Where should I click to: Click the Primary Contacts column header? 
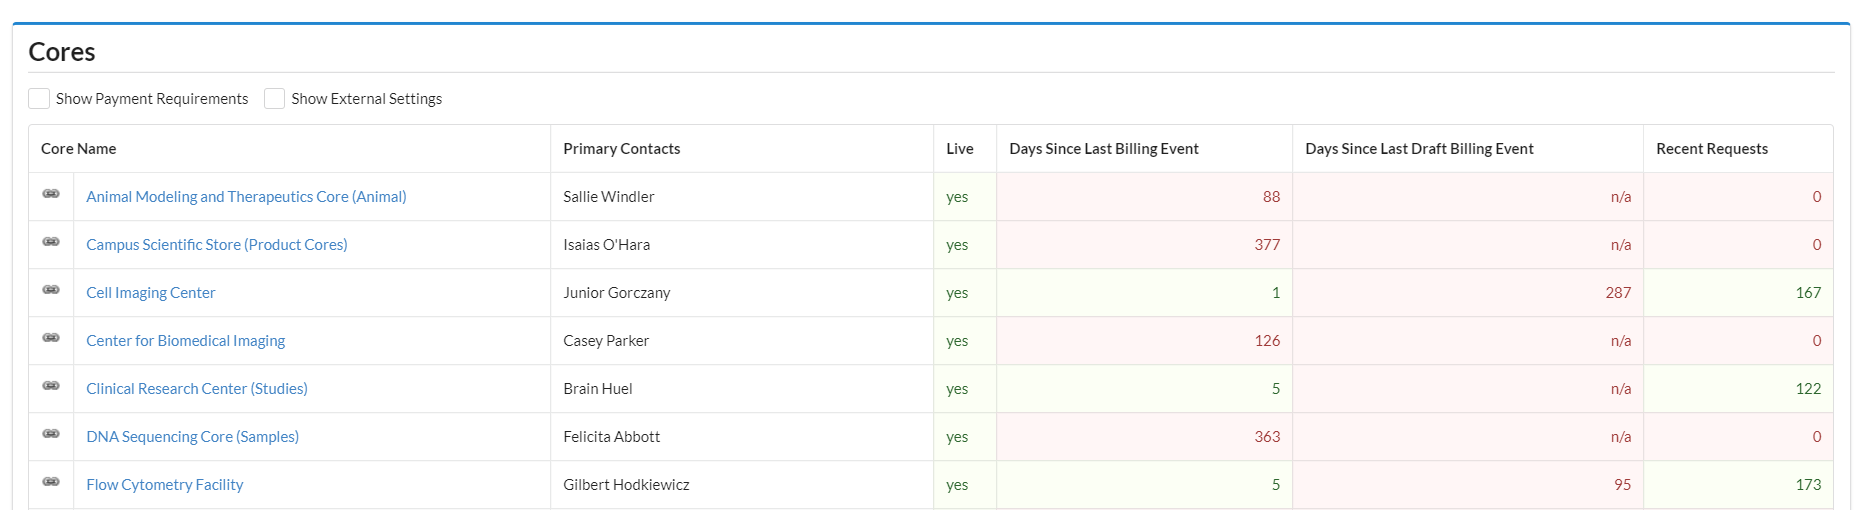(621, 149)
